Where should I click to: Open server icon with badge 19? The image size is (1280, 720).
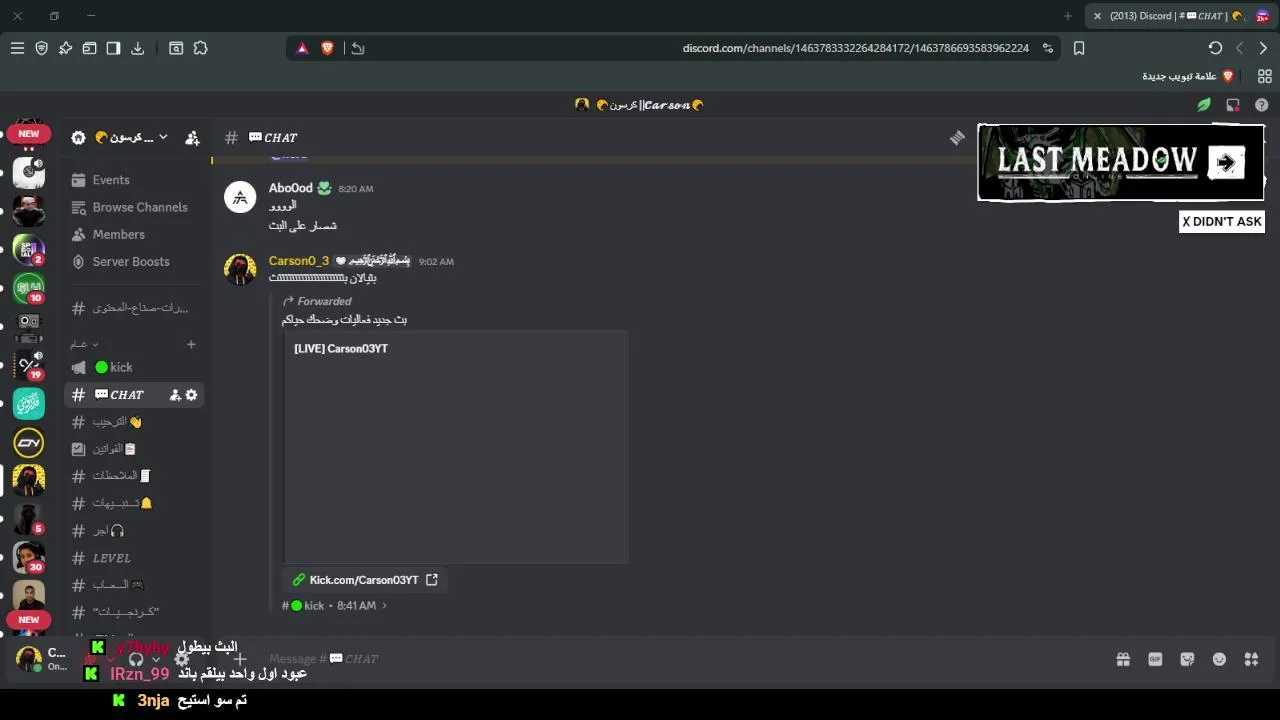[29, 365]
